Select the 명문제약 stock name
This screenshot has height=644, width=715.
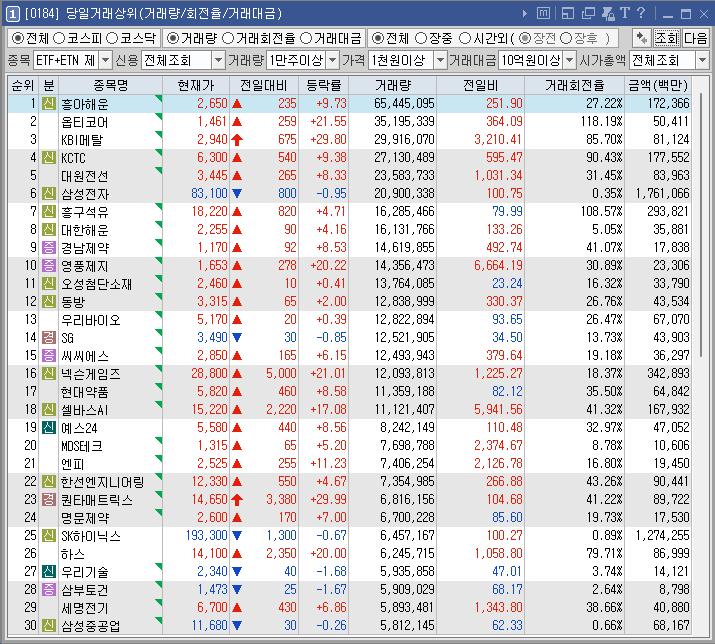(x=85, y=518)
